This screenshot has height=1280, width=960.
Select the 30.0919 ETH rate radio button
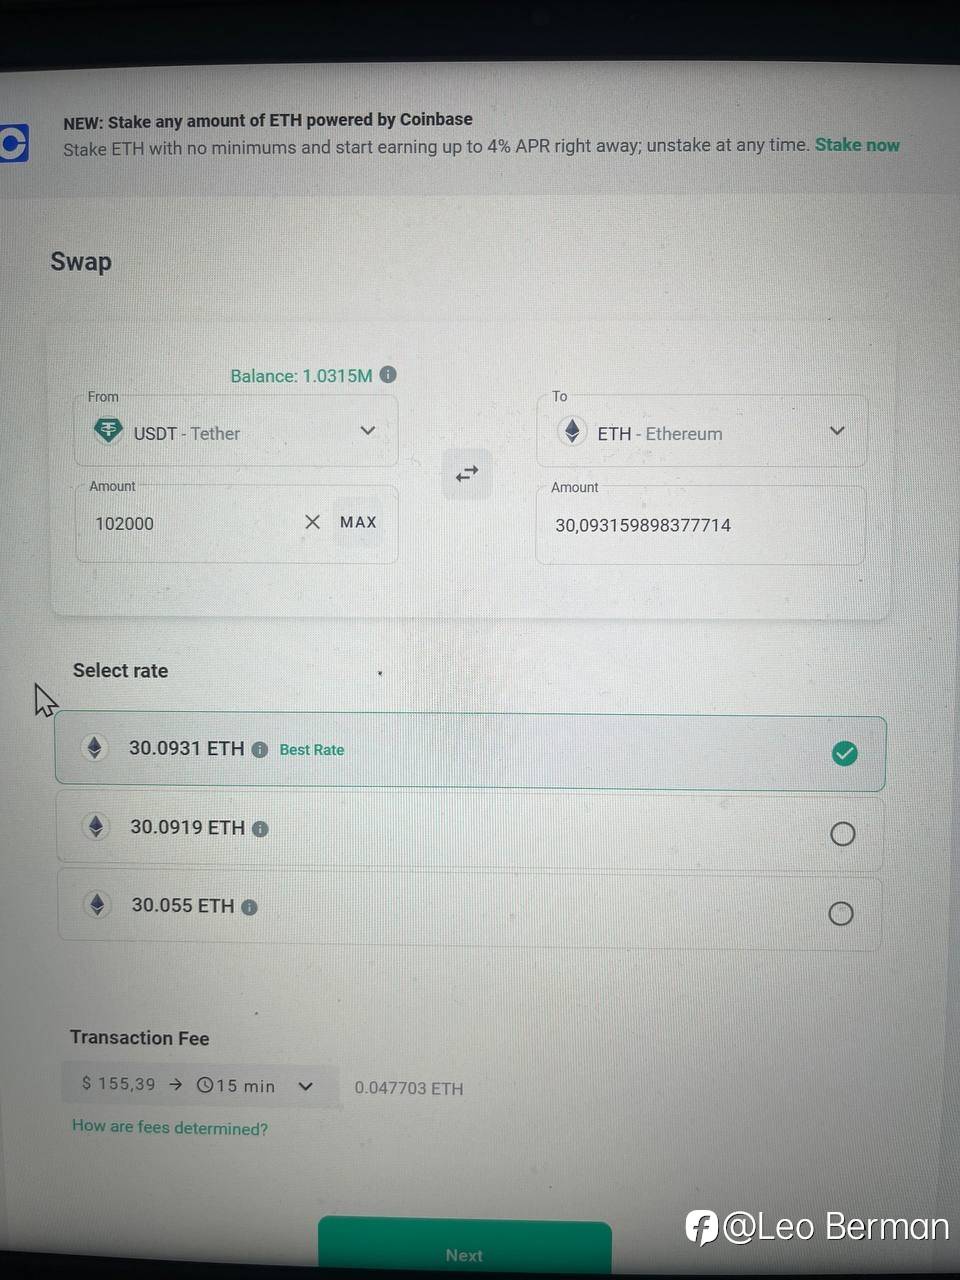(843, 834)
